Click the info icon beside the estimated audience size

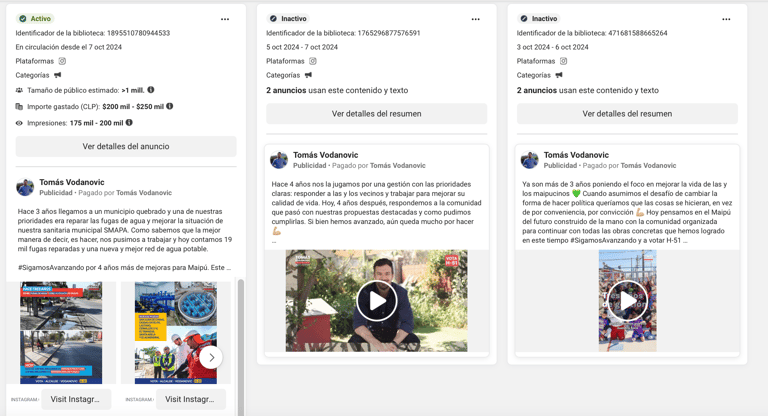point(151,90)
